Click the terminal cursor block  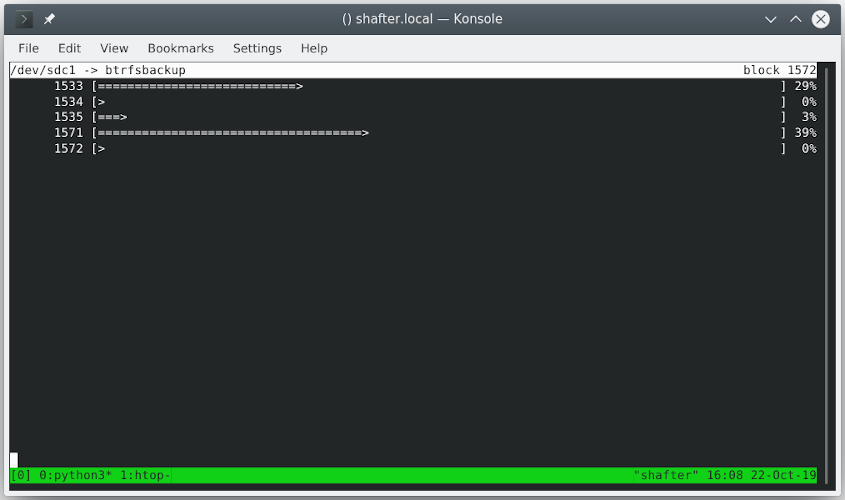coord(14,460)
